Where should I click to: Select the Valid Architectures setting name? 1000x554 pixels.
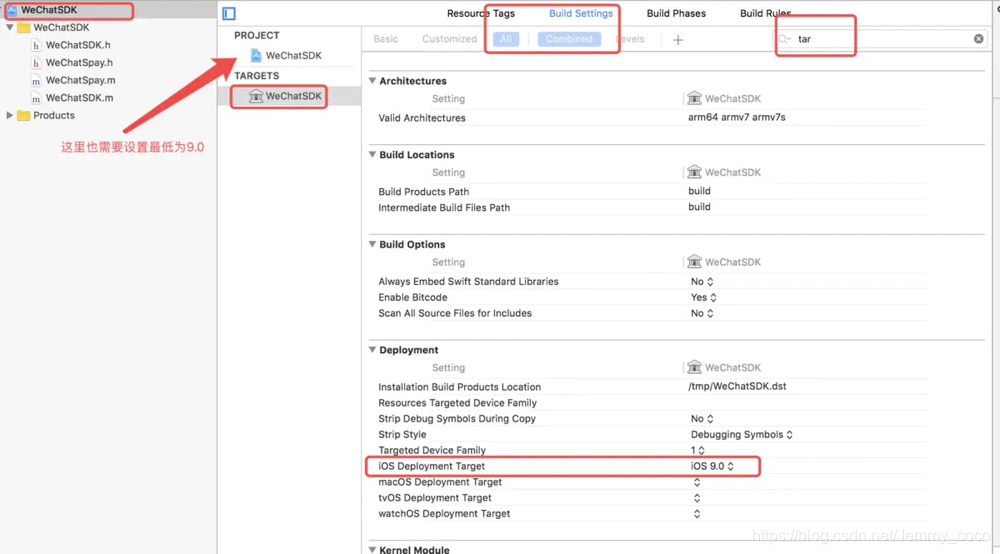422,118
